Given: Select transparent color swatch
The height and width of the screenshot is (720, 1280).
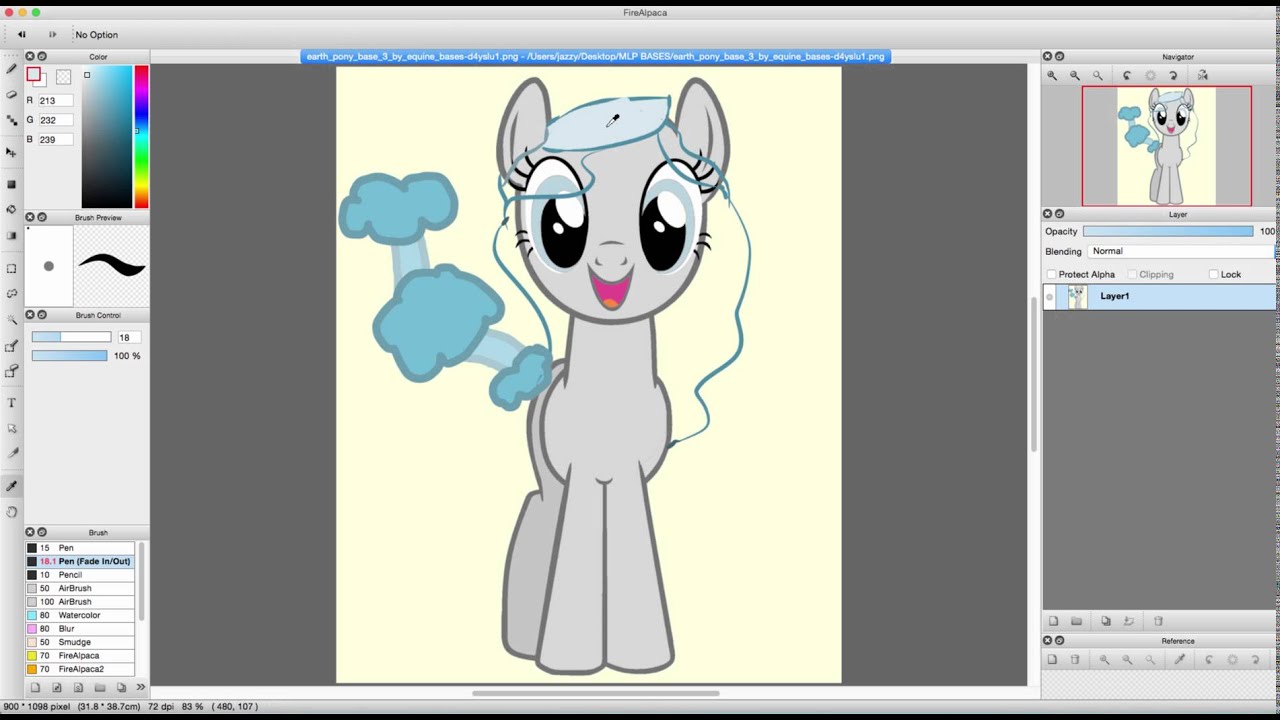Looking at the screenshot, I should (63, 77).
